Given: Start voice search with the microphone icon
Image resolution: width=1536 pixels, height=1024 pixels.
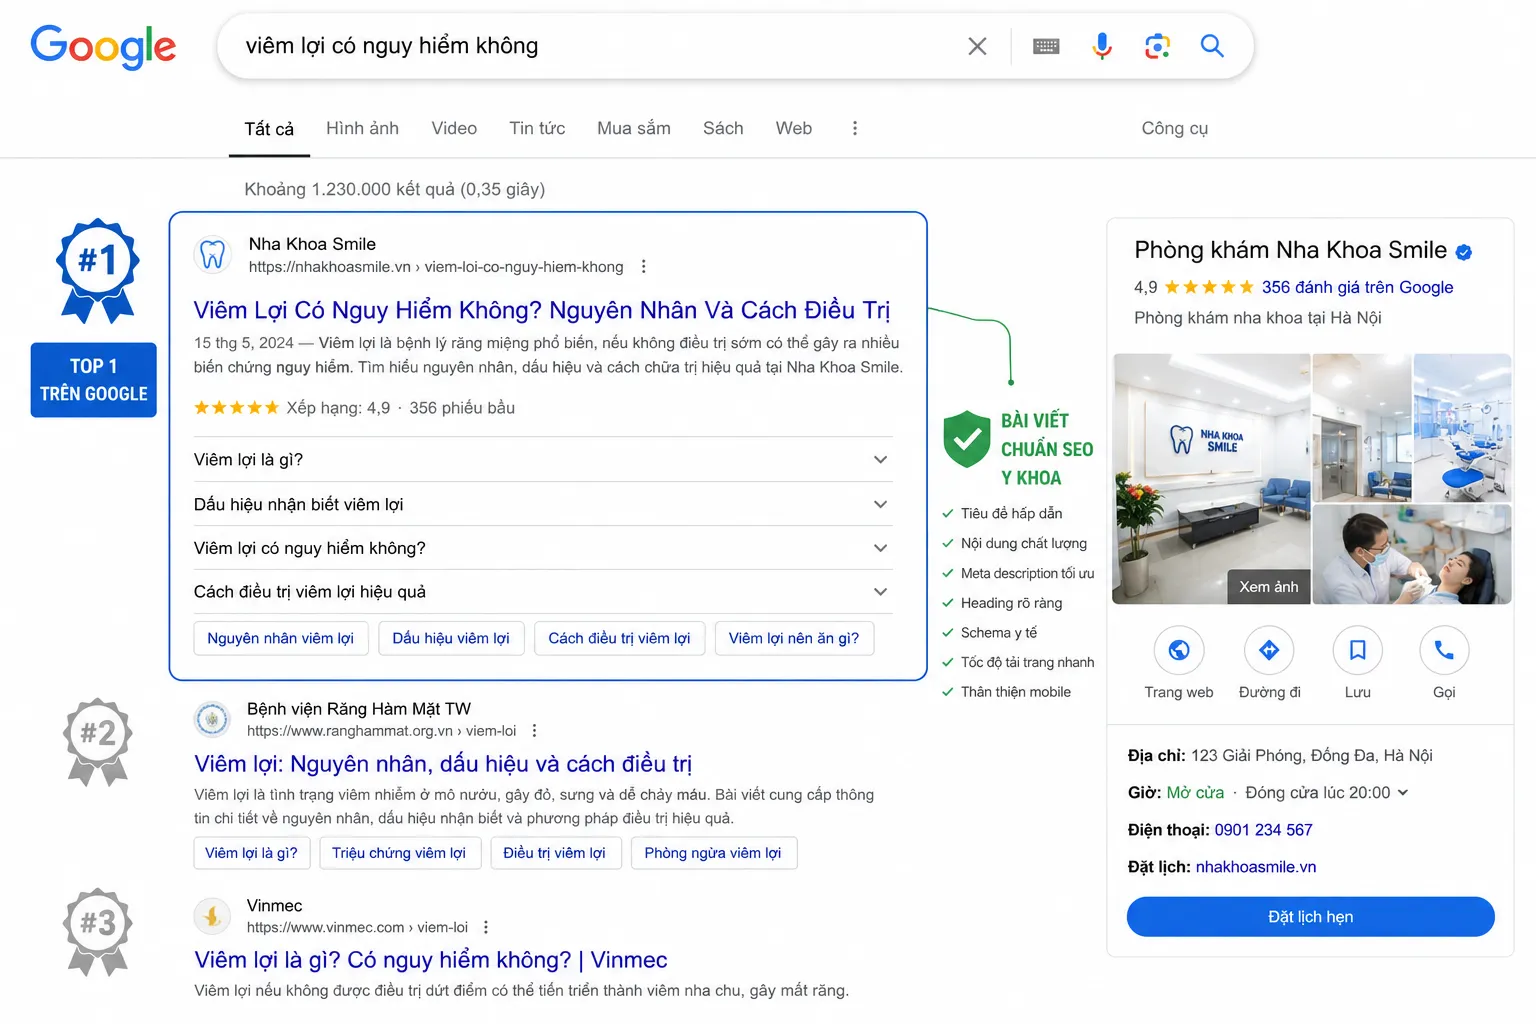Looking at the screenshot, I should (x=1102, y=46).
